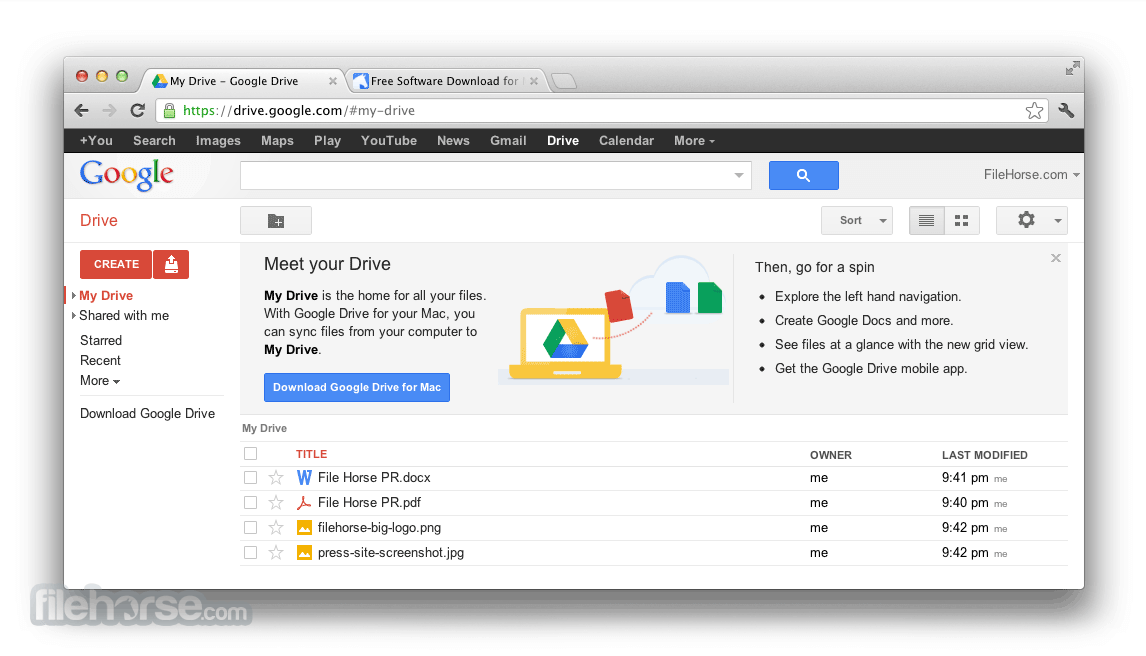Check the box for filehorse-big-logo.png

pos(251,527)
